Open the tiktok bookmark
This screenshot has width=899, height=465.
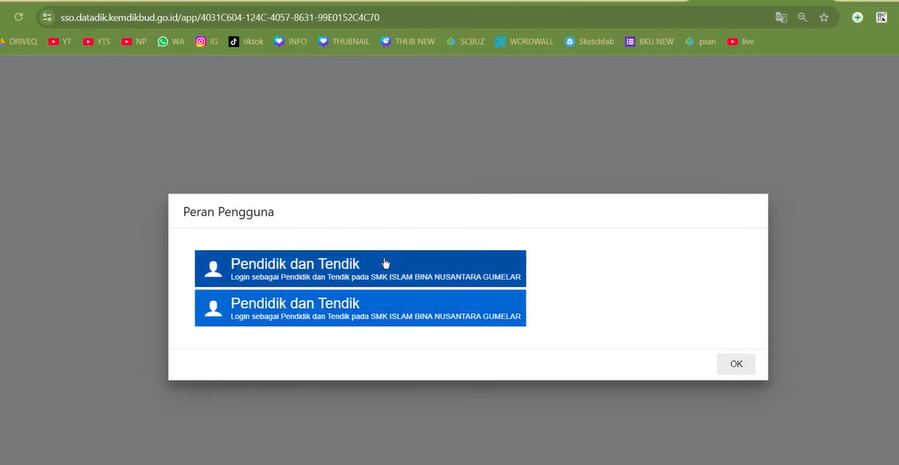point(245,41)
